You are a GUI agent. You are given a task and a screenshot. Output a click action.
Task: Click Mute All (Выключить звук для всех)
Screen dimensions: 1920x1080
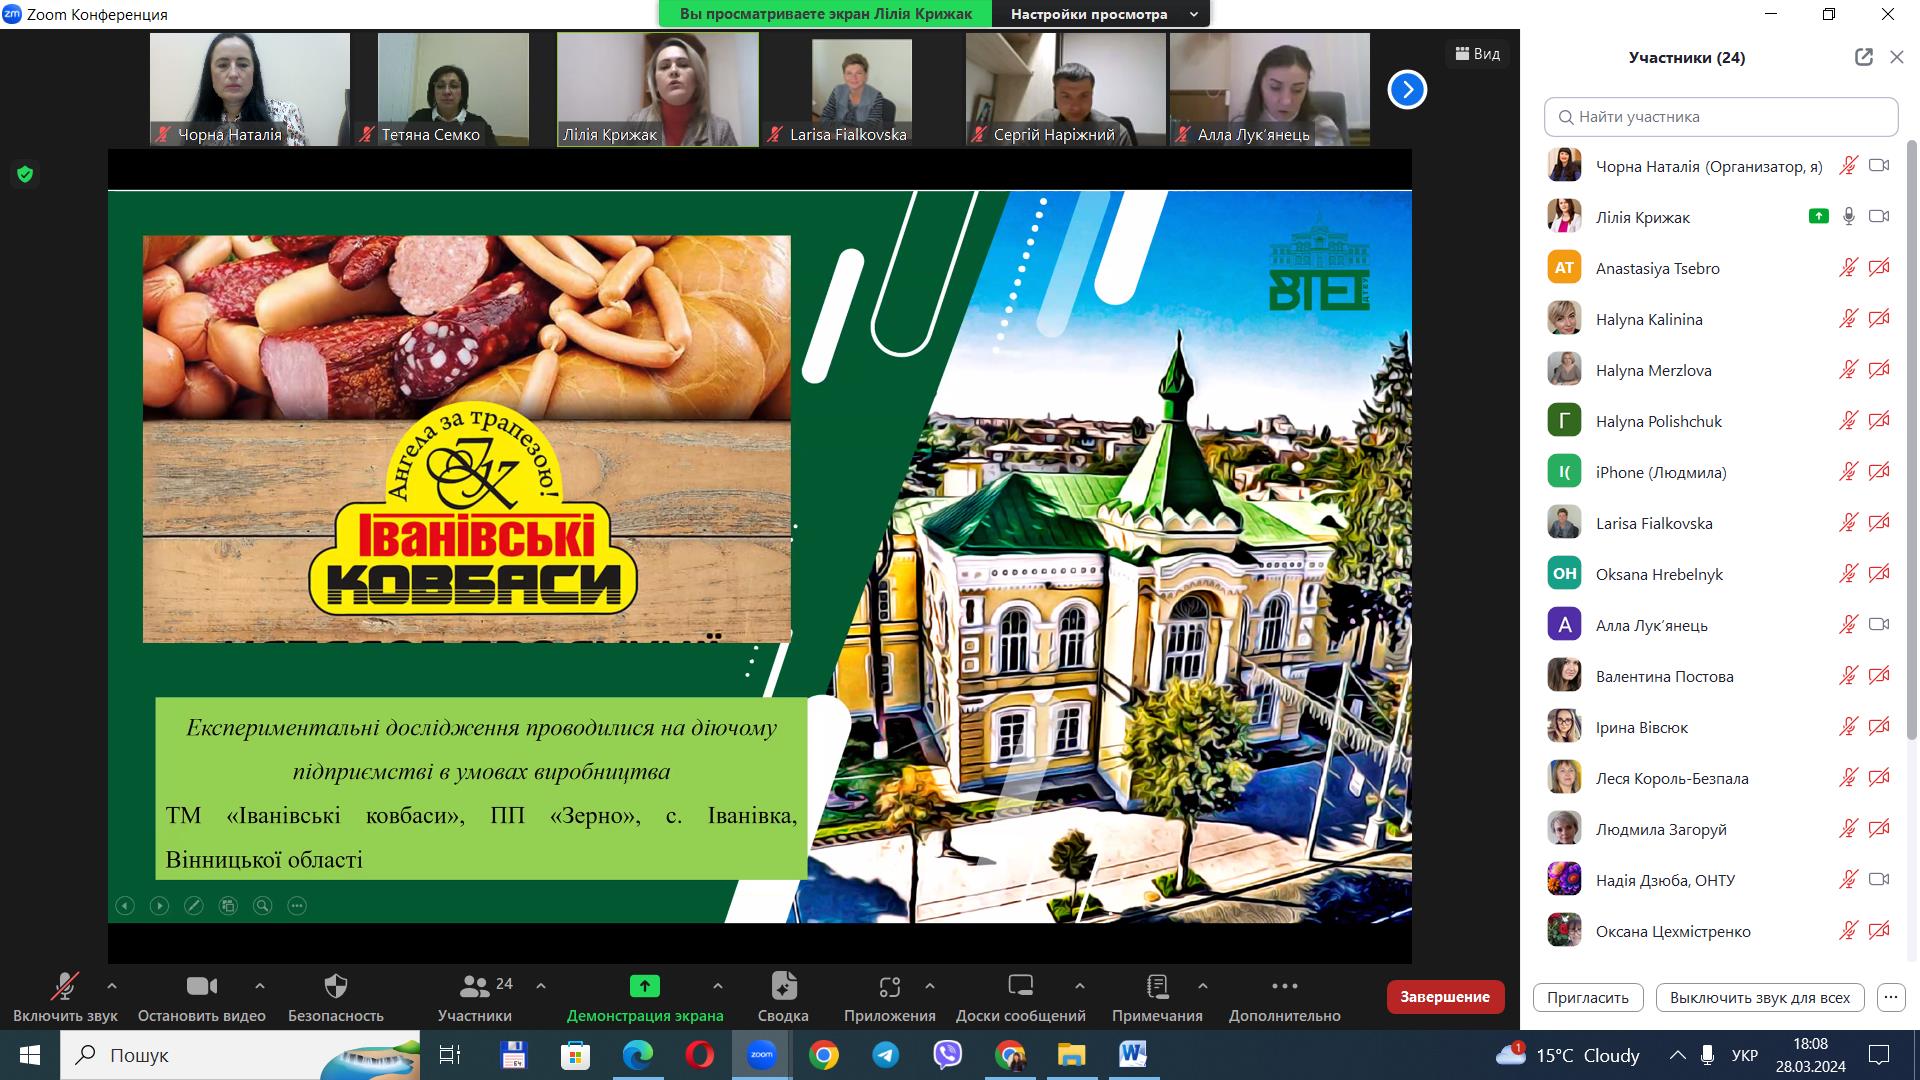(x=1759, y=997)
